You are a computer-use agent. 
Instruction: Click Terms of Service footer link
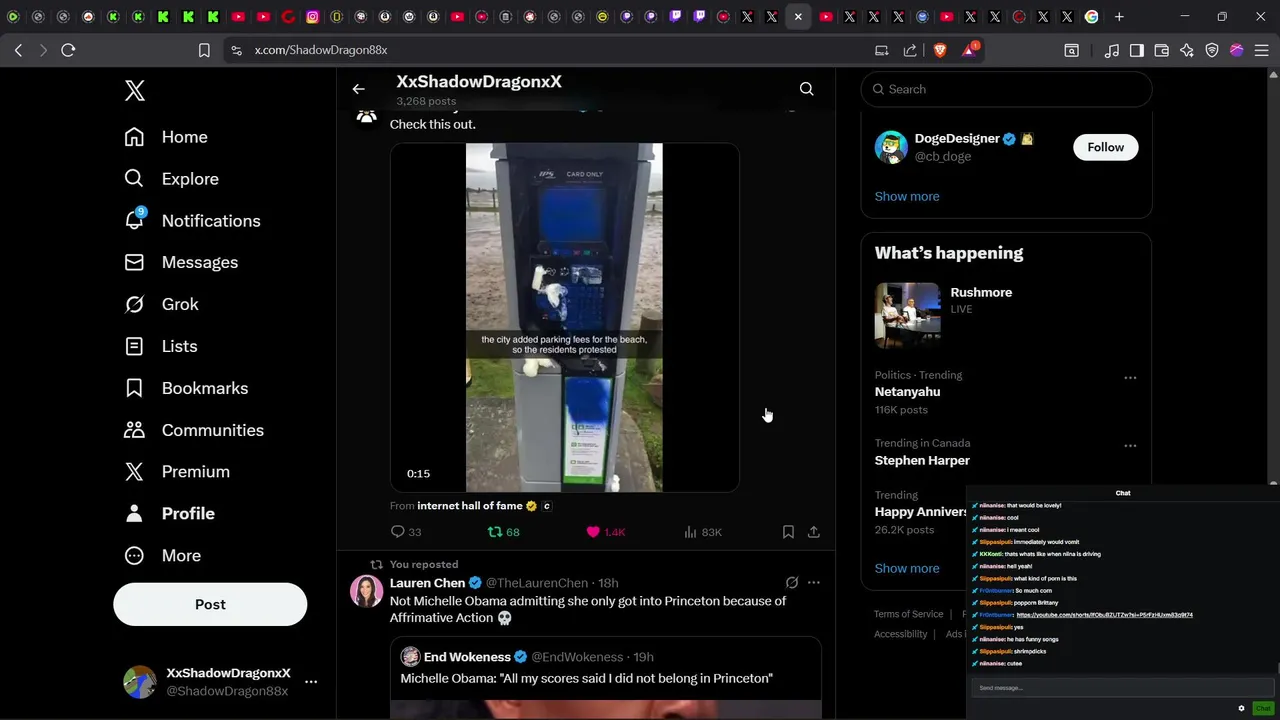pyautogui.click(x=908, y=614)
